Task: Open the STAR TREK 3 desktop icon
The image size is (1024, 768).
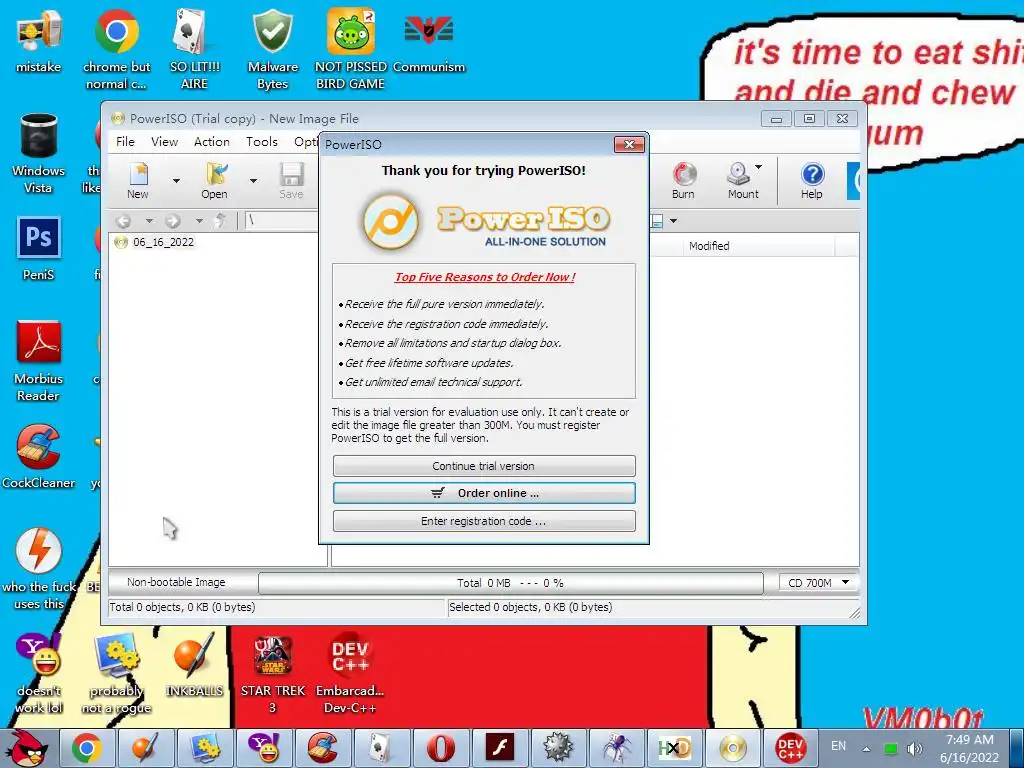Action: tap(273, 674)
